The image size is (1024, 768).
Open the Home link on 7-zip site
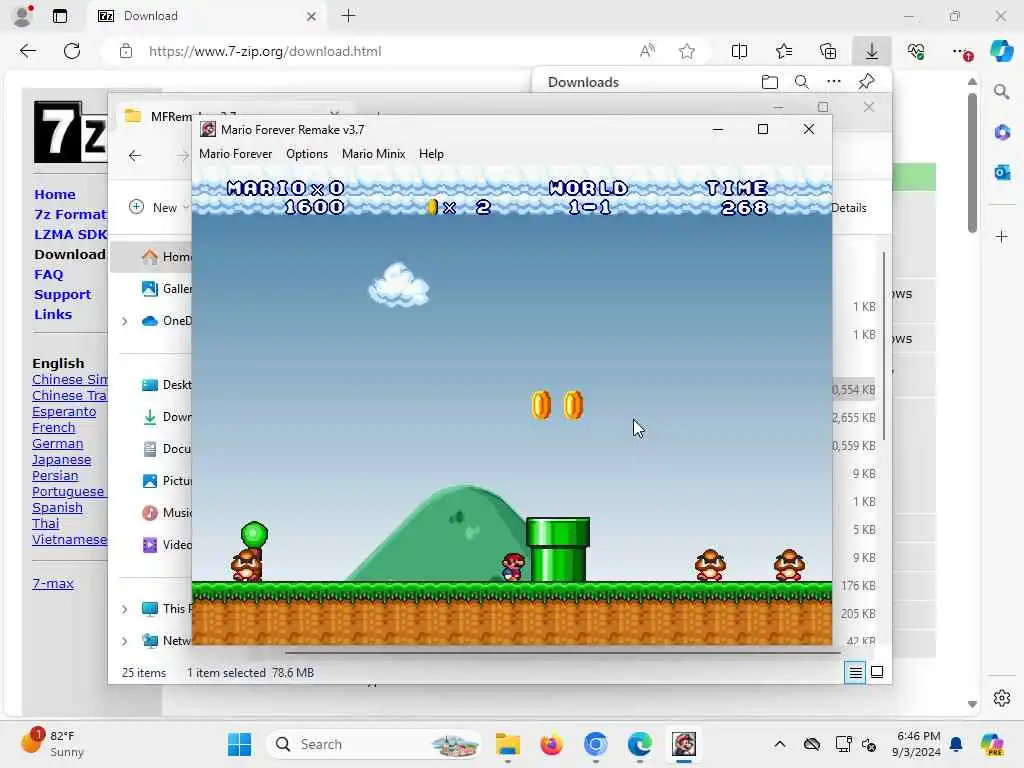(x=55, y=195)
